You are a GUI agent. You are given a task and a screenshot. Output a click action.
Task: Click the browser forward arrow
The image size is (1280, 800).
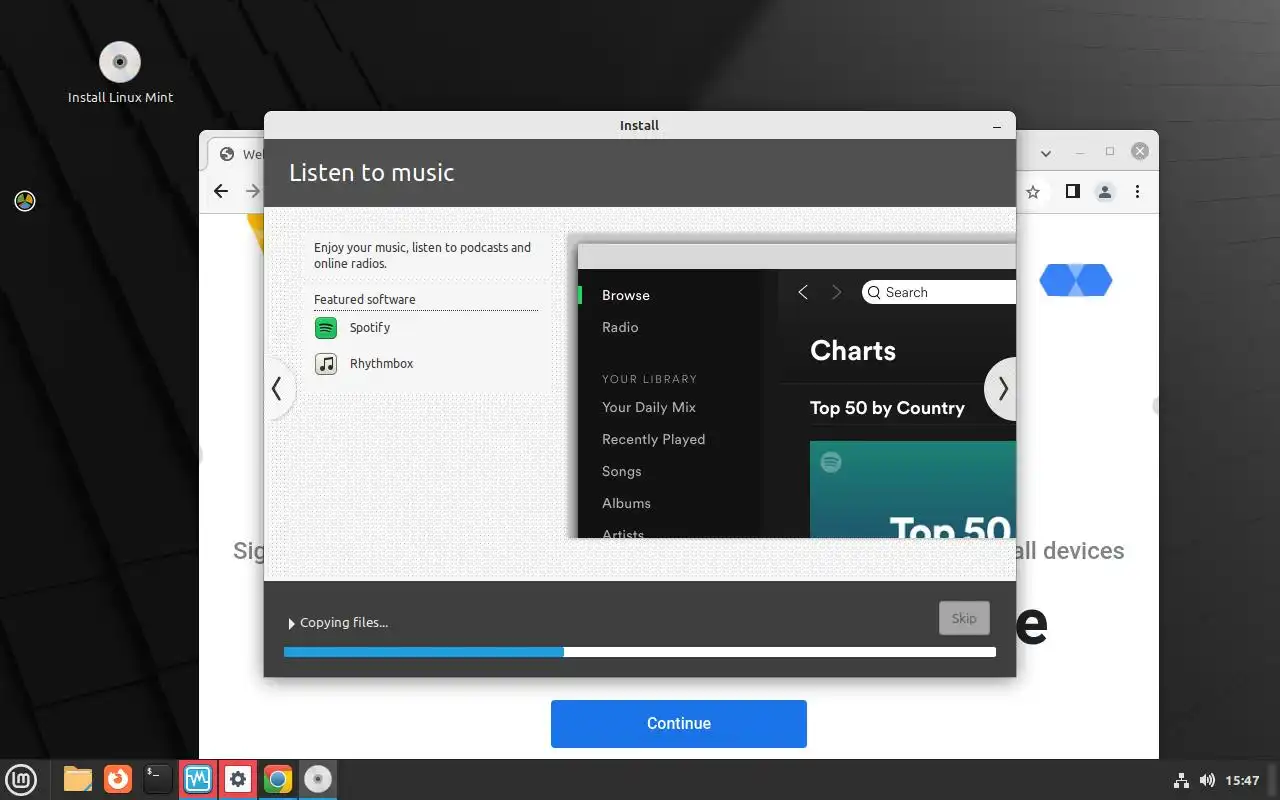[253, 191]
